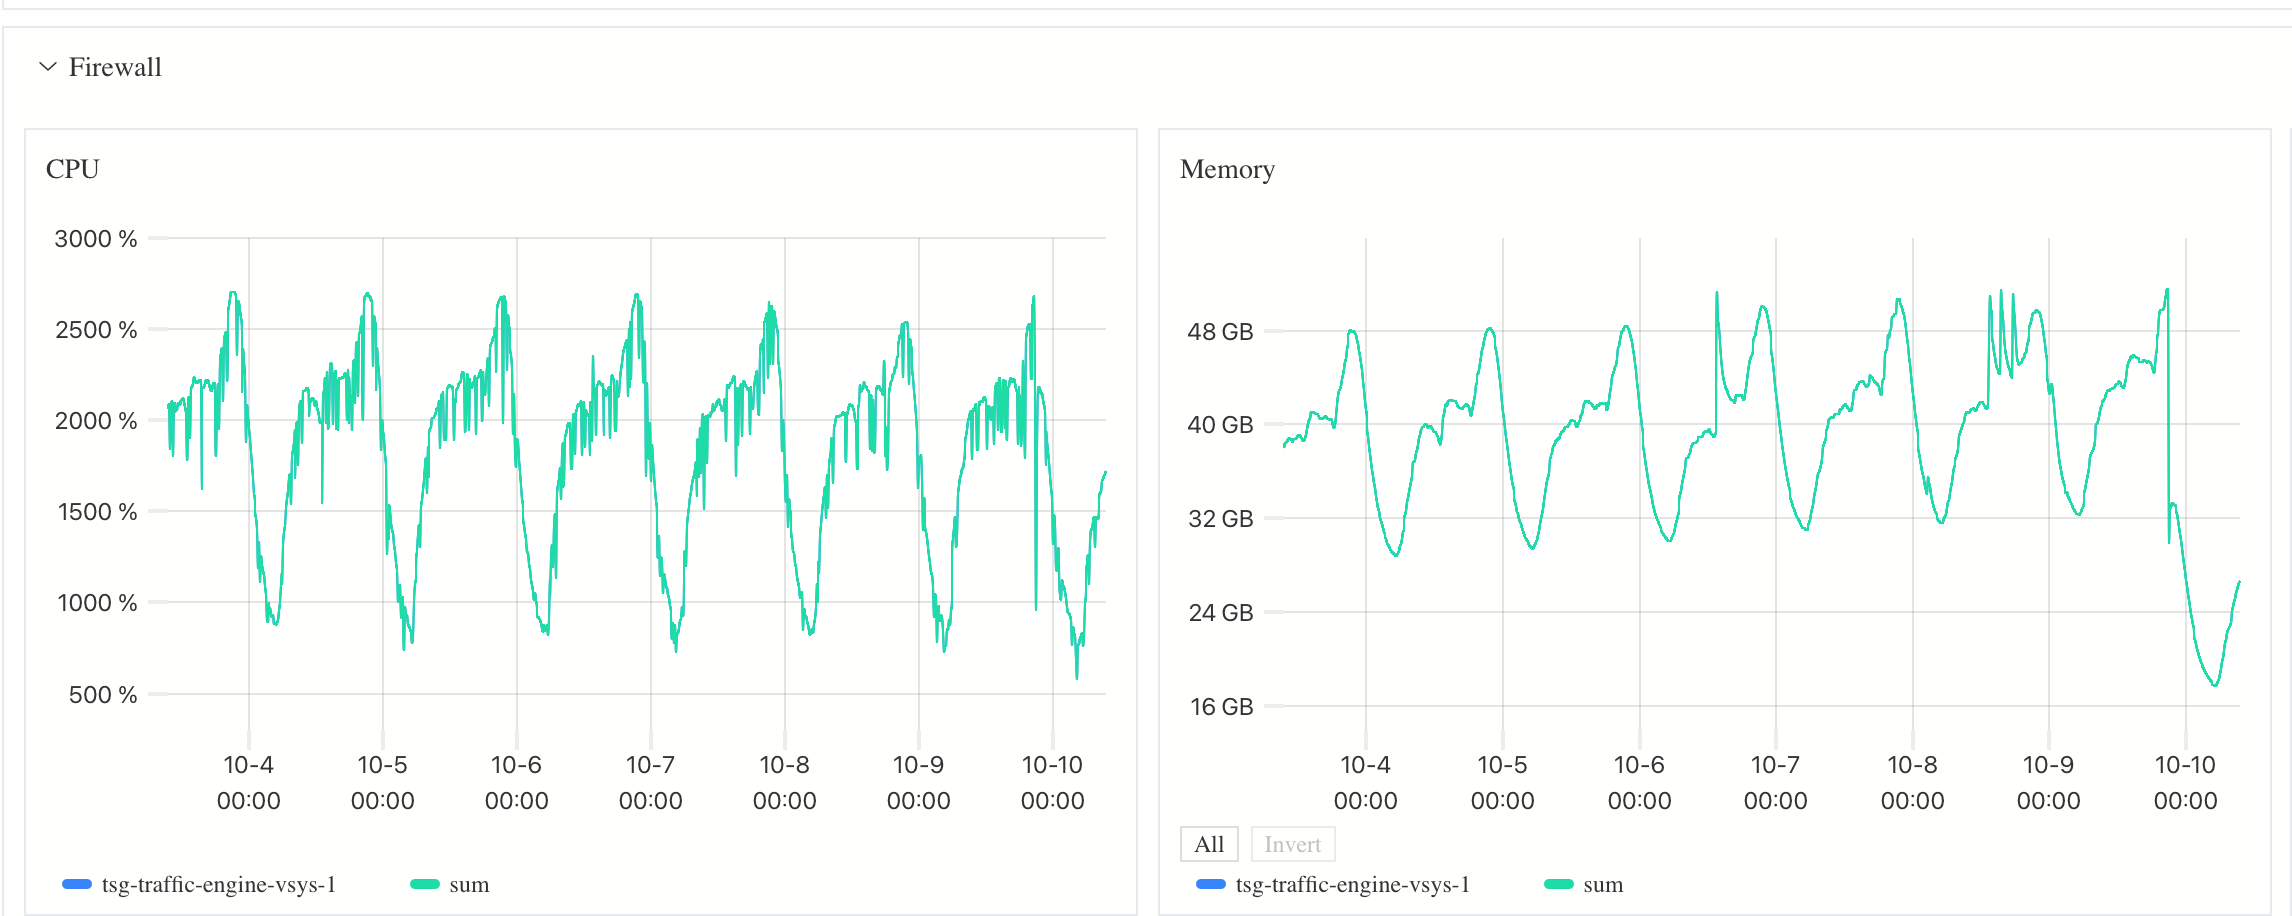Click 10-10 00:00 on the Memory time axis

click(2185, 782)
